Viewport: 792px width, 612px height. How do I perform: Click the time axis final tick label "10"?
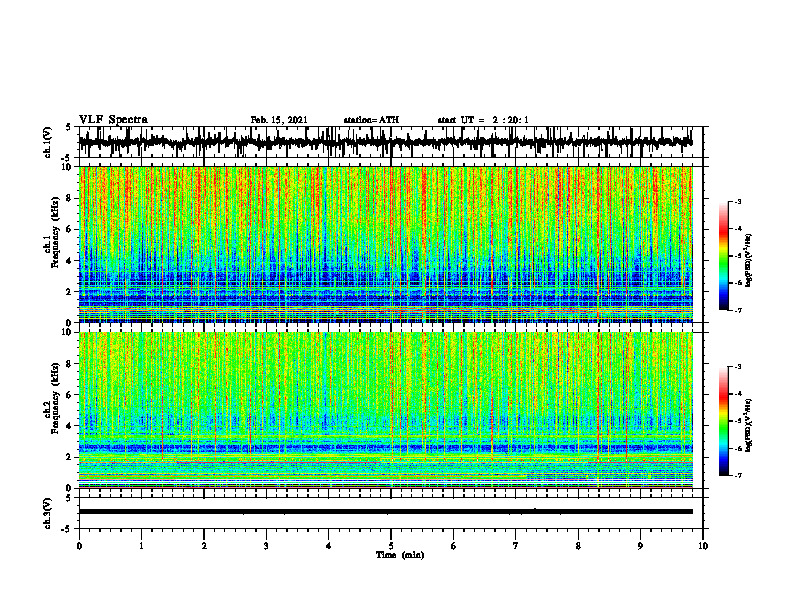pos(703,546)
